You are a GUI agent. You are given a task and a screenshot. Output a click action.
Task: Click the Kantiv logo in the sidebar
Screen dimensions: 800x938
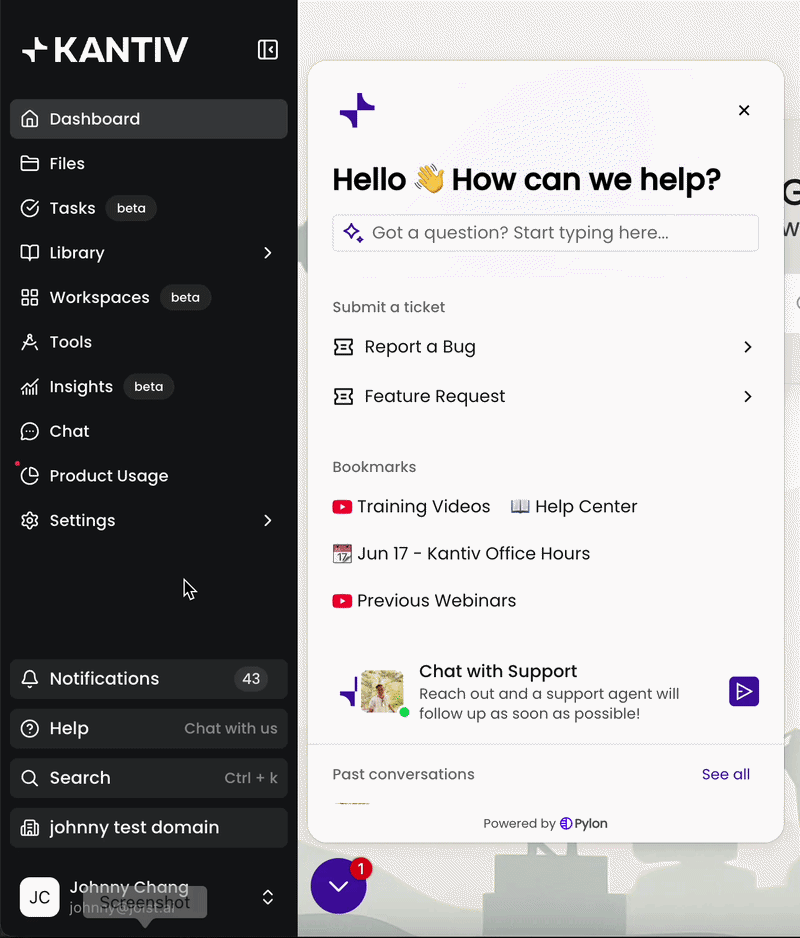[105, 50]
